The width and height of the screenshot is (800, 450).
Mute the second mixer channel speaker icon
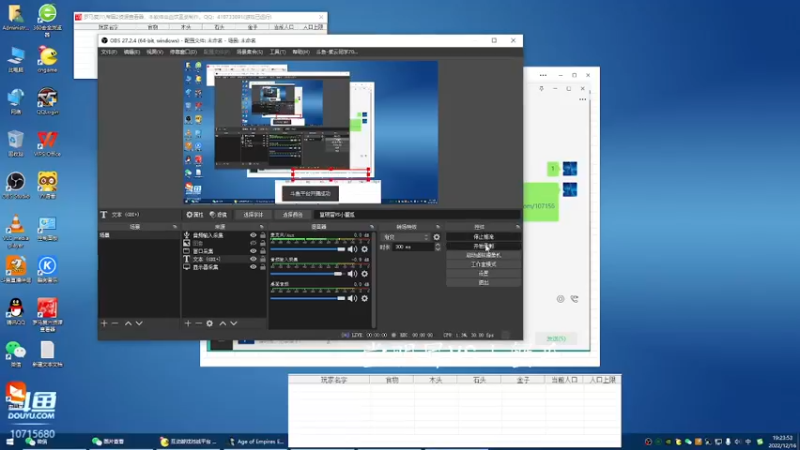click(x=352, y=273)
